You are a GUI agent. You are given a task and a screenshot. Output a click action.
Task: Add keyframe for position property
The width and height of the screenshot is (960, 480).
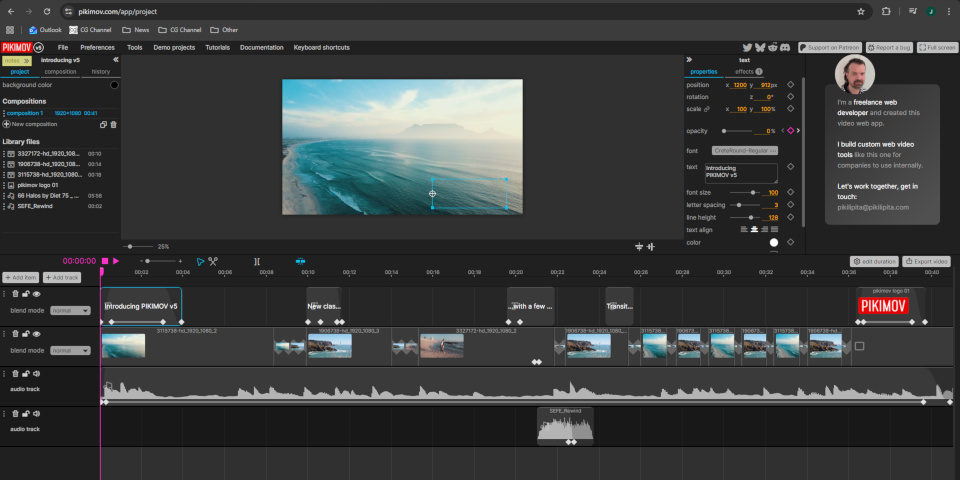click(x=790, y=85)
